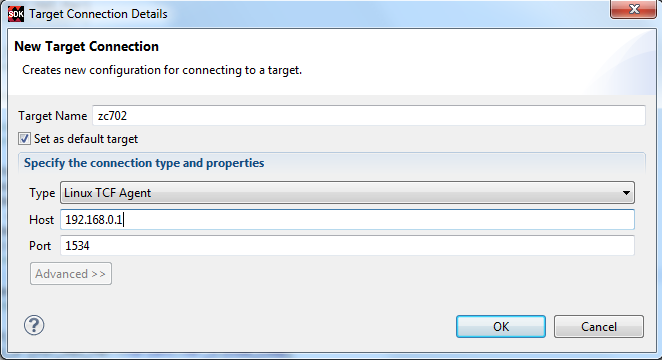Open the Type combo box showing Linux TCF Agent
This screenshot has width=662, height=360.
(347, 193)
